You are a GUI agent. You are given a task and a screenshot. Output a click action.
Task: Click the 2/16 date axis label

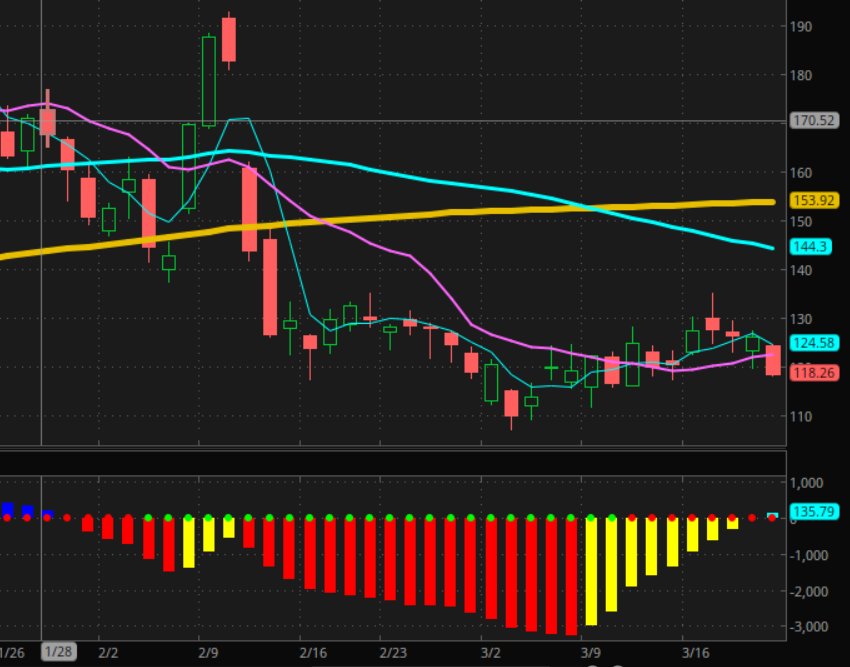pyautogui.click(x=313, y=652)
